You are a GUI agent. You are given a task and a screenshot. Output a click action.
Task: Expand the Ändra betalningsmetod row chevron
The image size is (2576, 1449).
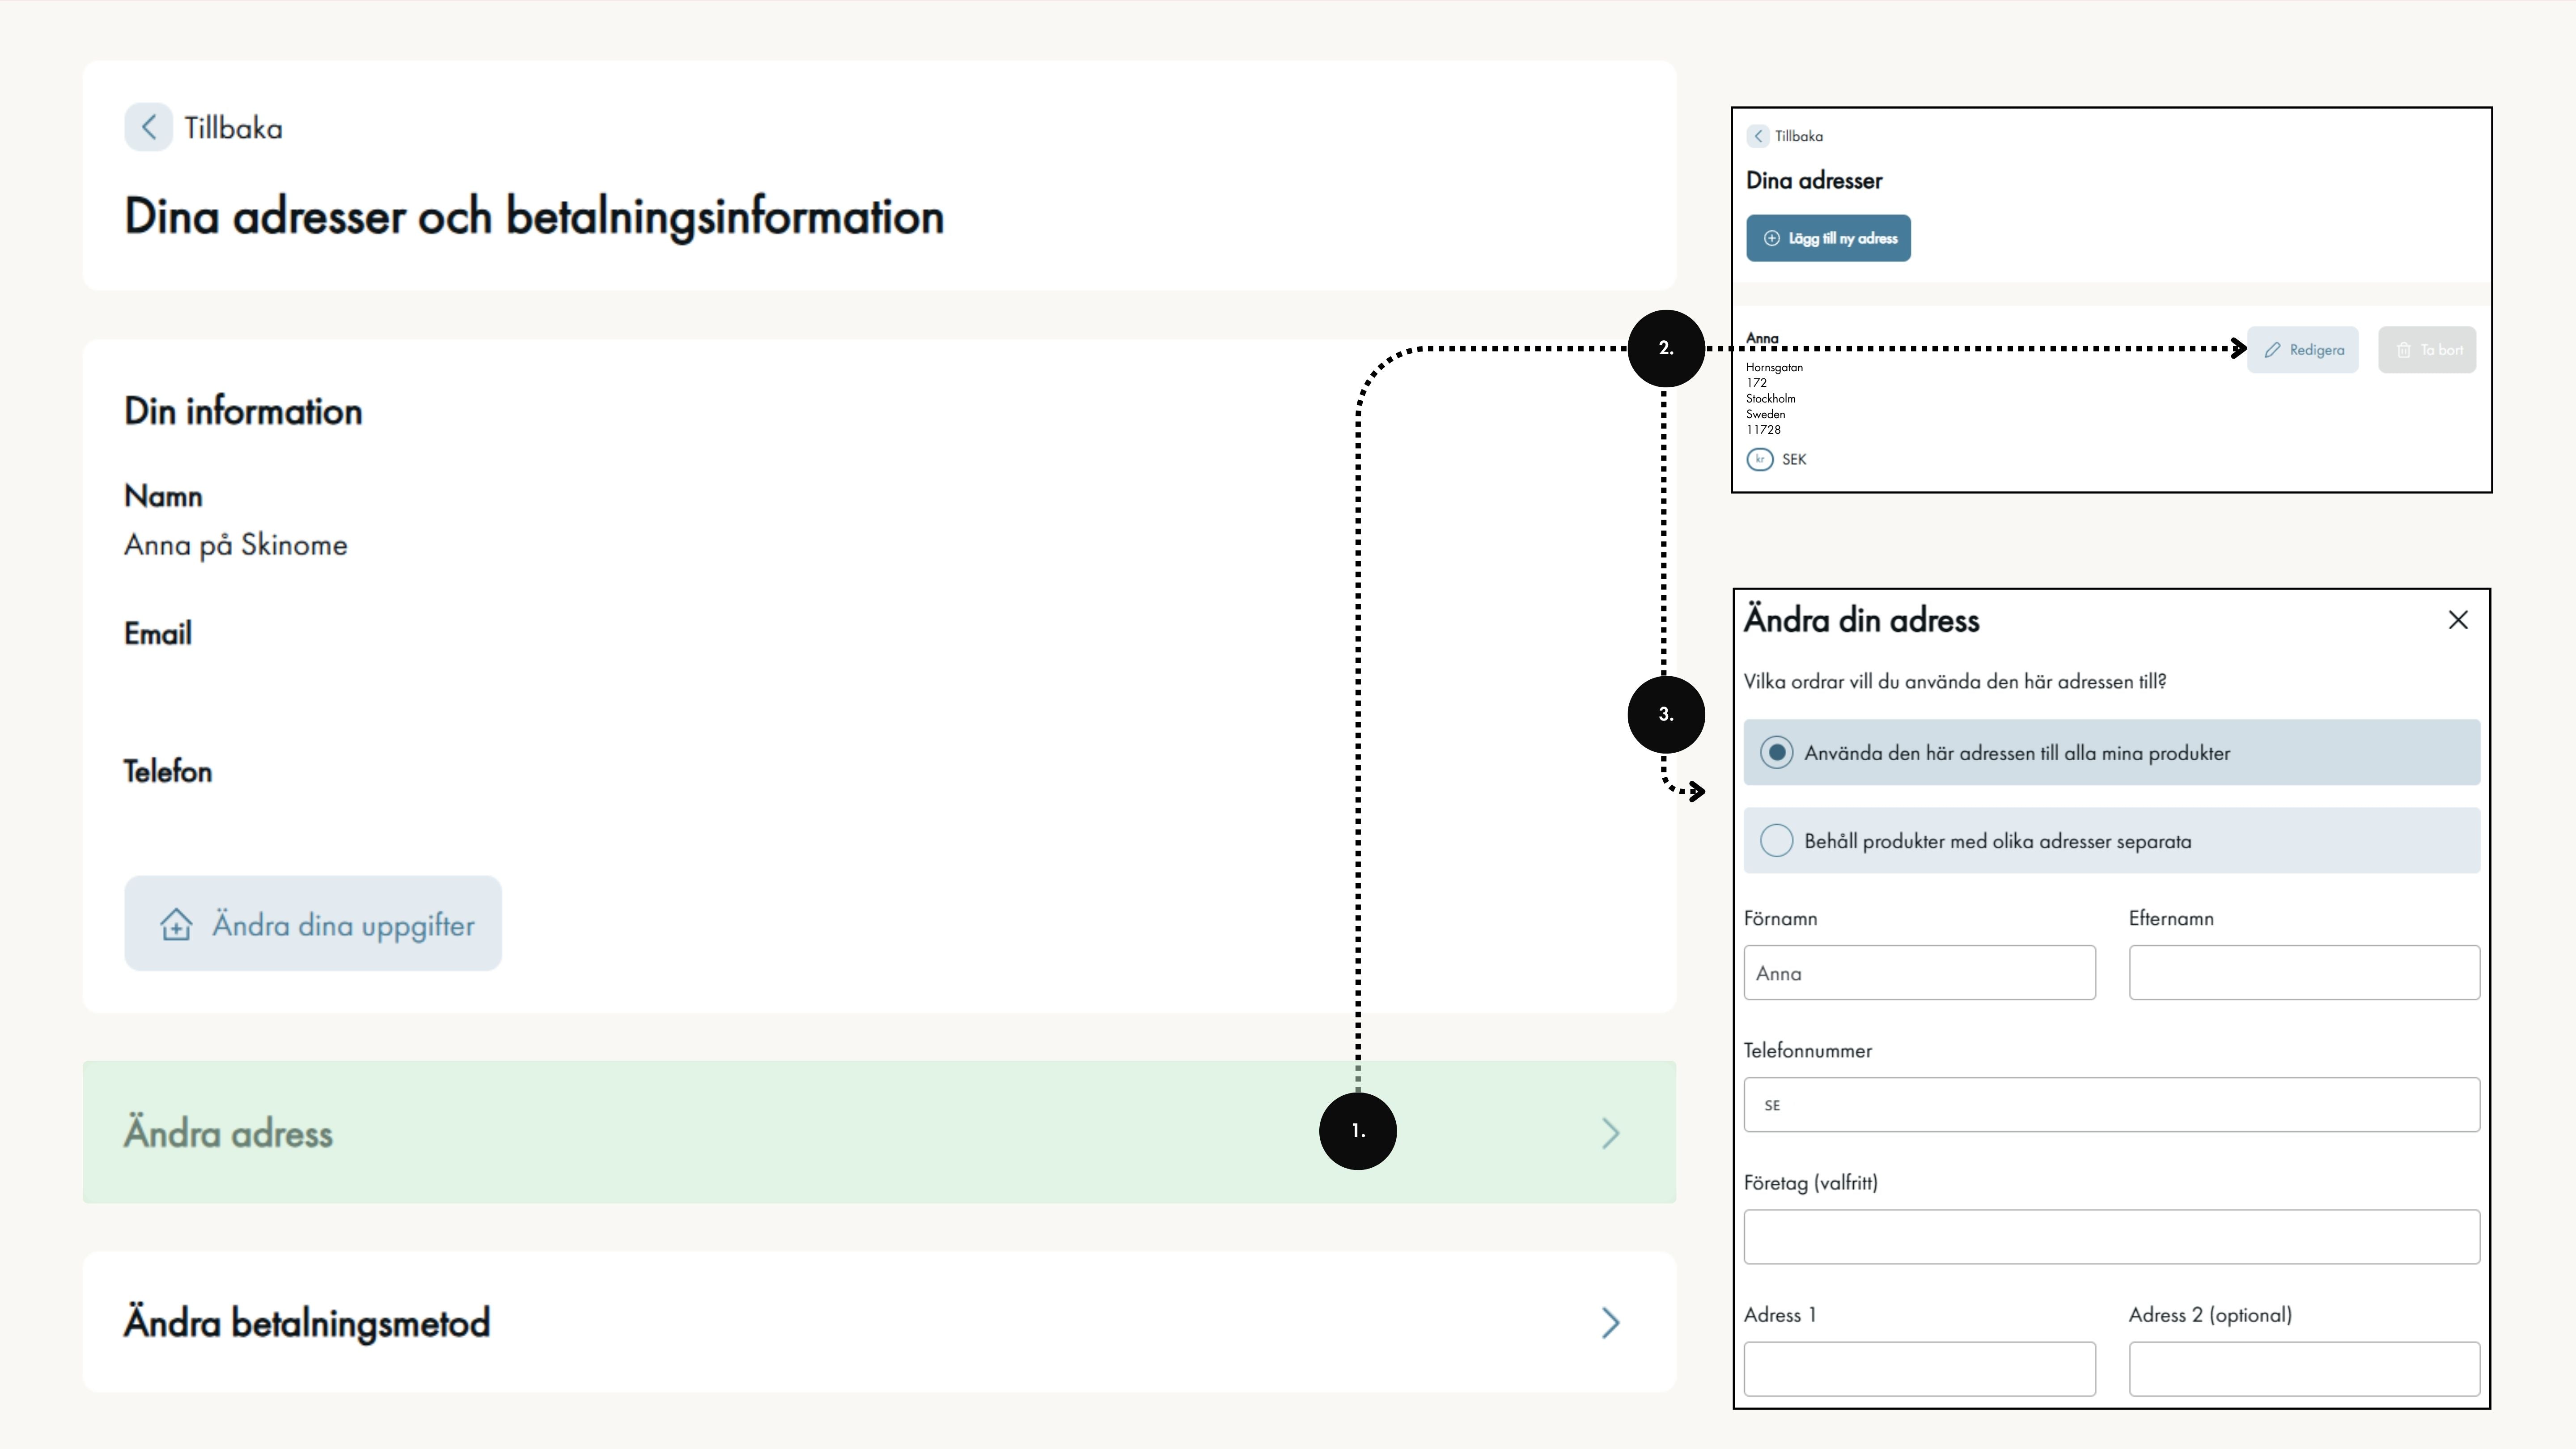point(1610,1322)
